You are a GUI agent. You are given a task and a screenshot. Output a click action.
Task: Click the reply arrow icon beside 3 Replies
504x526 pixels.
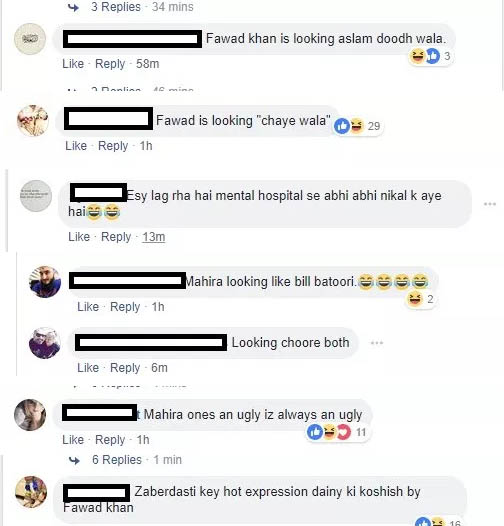[x=73, y=7]
